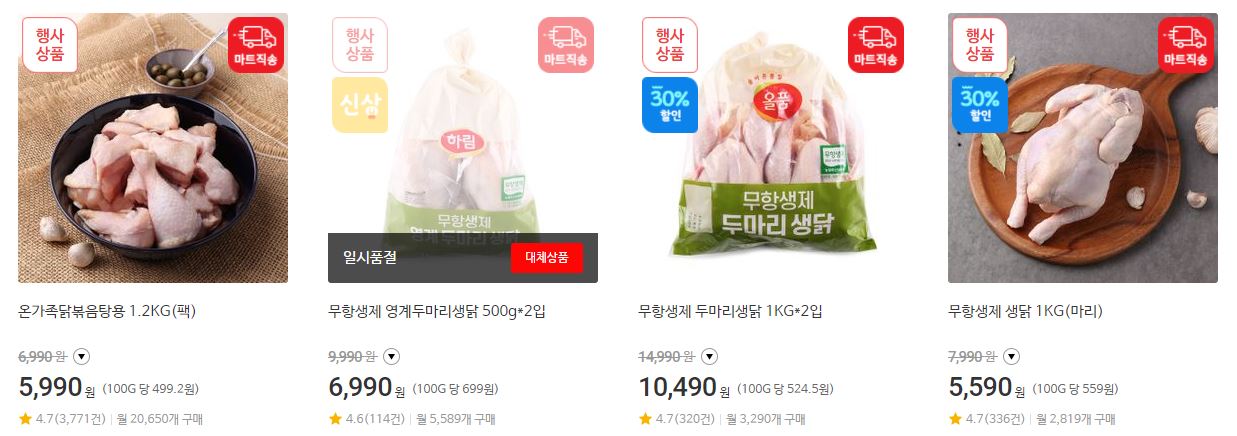Open 무항생제 생닭 1KG(마리) product title

click(1025, 311)
